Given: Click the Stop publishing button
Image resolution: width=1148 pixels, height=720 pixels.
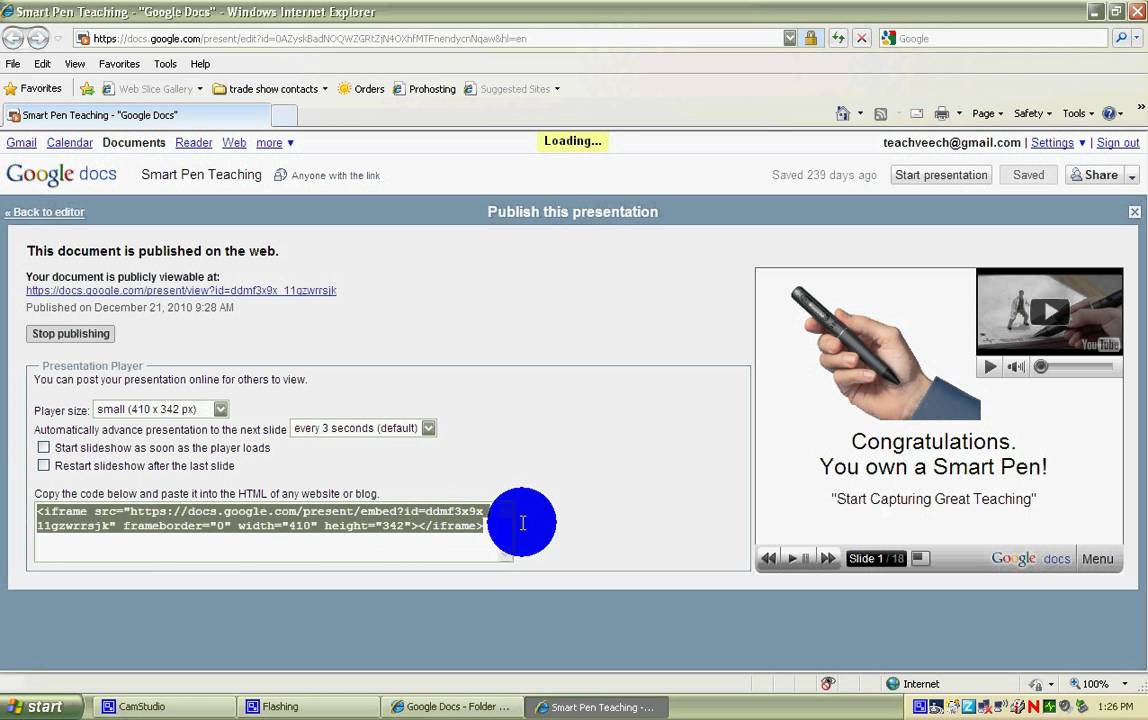Looking at the screenshot, I should tap(70, 333).
